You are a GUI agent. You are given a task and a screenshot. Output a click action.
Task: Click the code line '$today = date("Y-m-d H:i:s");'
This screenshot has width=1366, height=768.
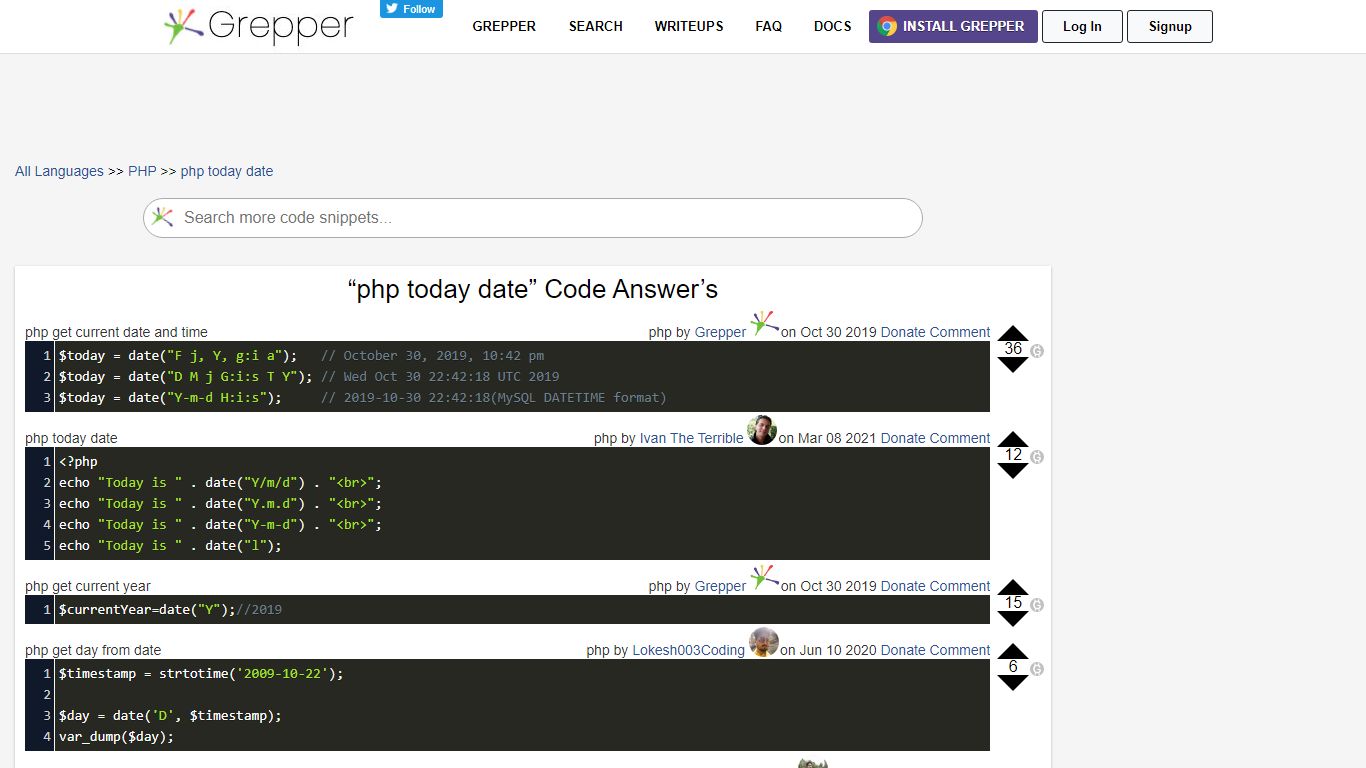pos(170,397)
